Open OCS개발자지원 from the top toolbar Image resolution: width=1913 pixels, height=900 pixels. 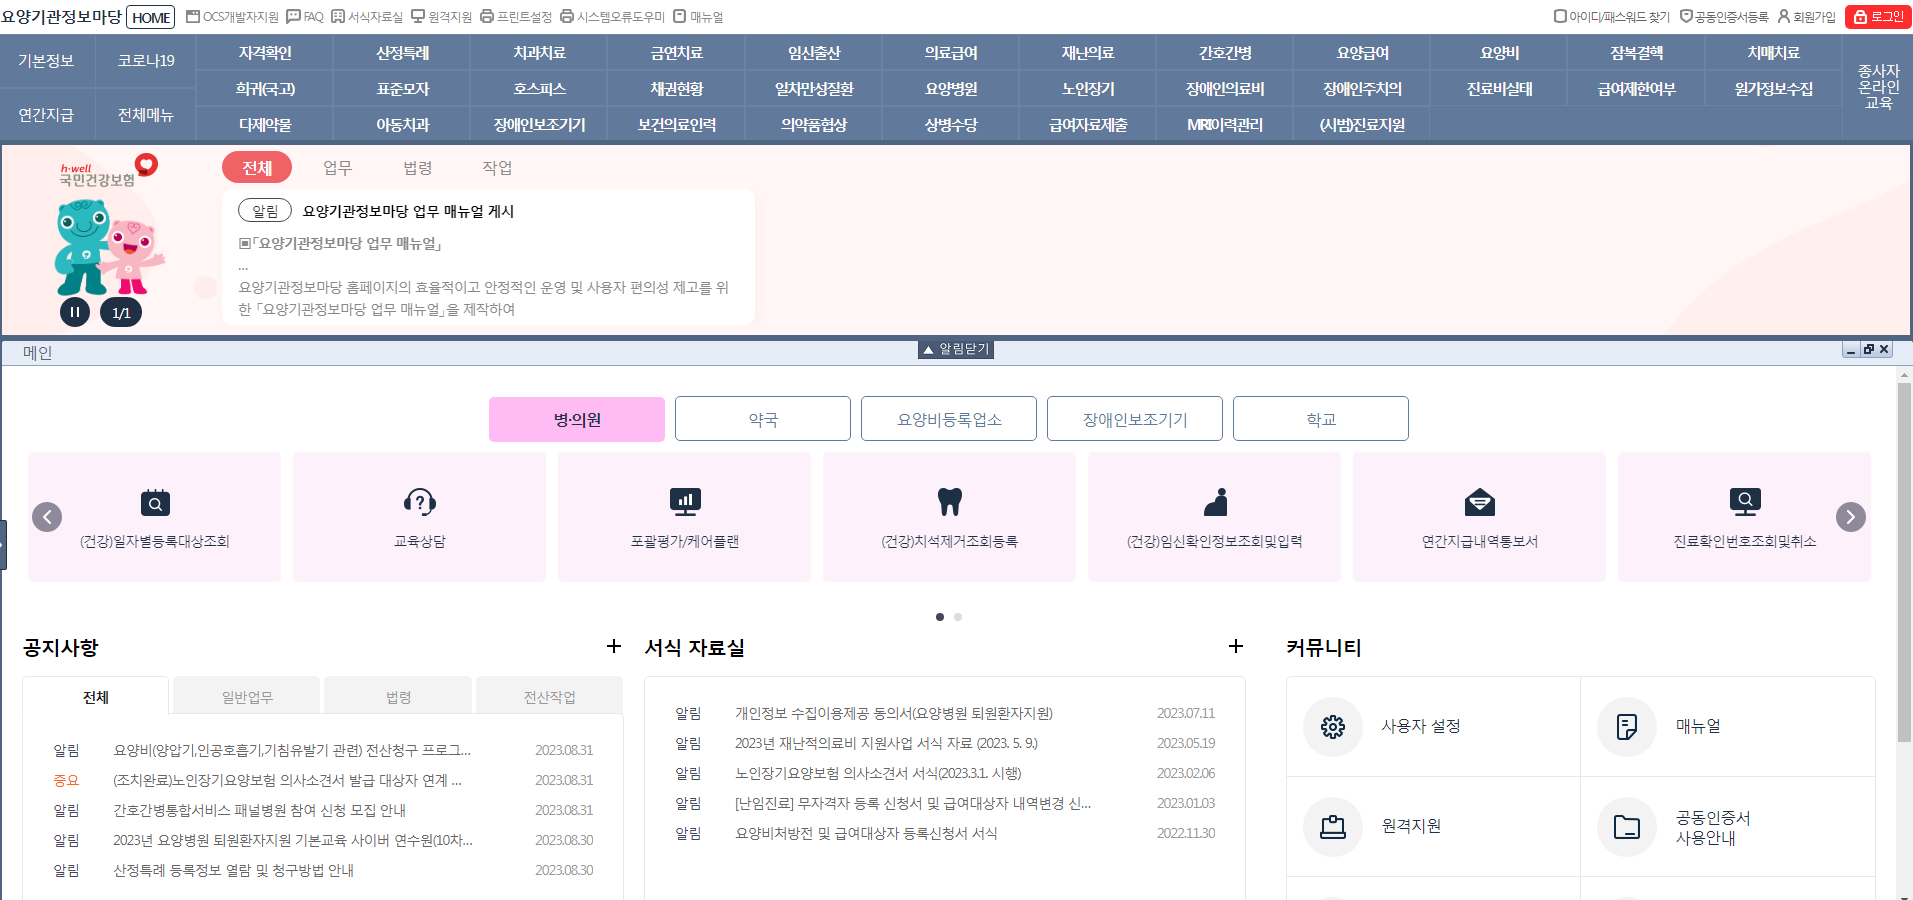tap(232, 17)
